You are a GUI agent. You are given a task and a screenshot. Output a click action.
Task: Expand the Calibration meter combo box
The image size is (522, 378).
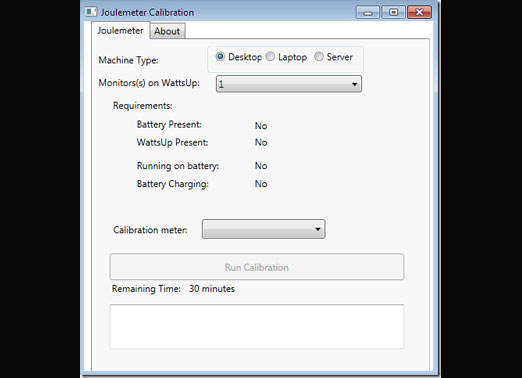pyautogui.click(x=263, y=229)
